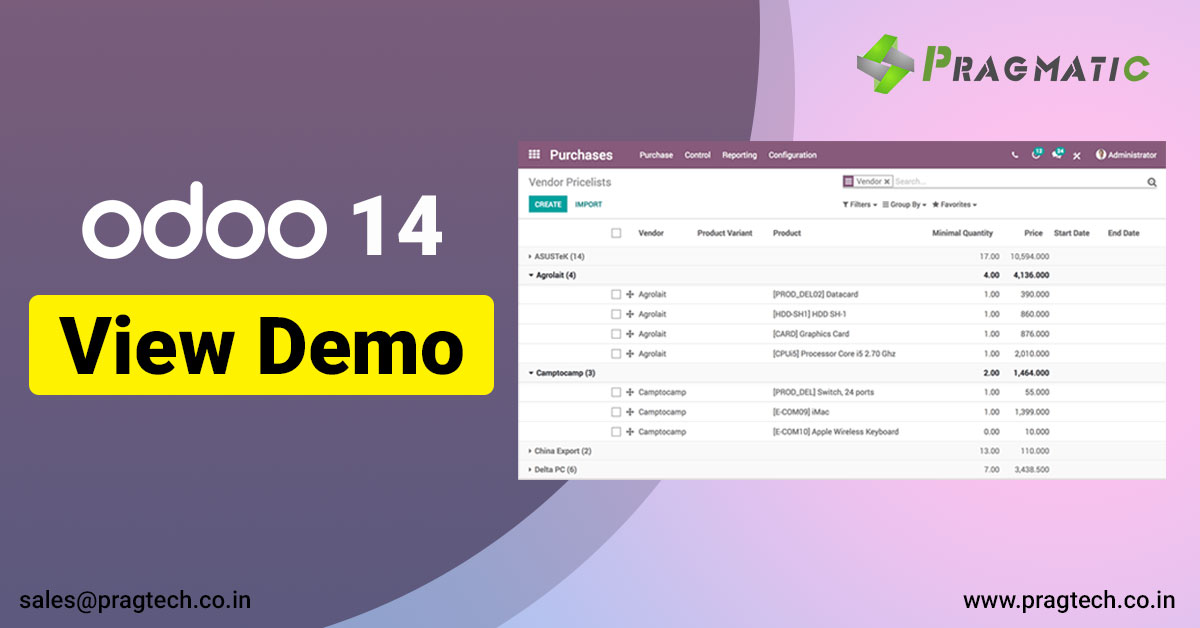Image resolution: width=1200 pixels, height=628 pixels.
Task: Click the '[E-COM10] Apple Wireless Keyboard' cell
Action: [836, 432]
